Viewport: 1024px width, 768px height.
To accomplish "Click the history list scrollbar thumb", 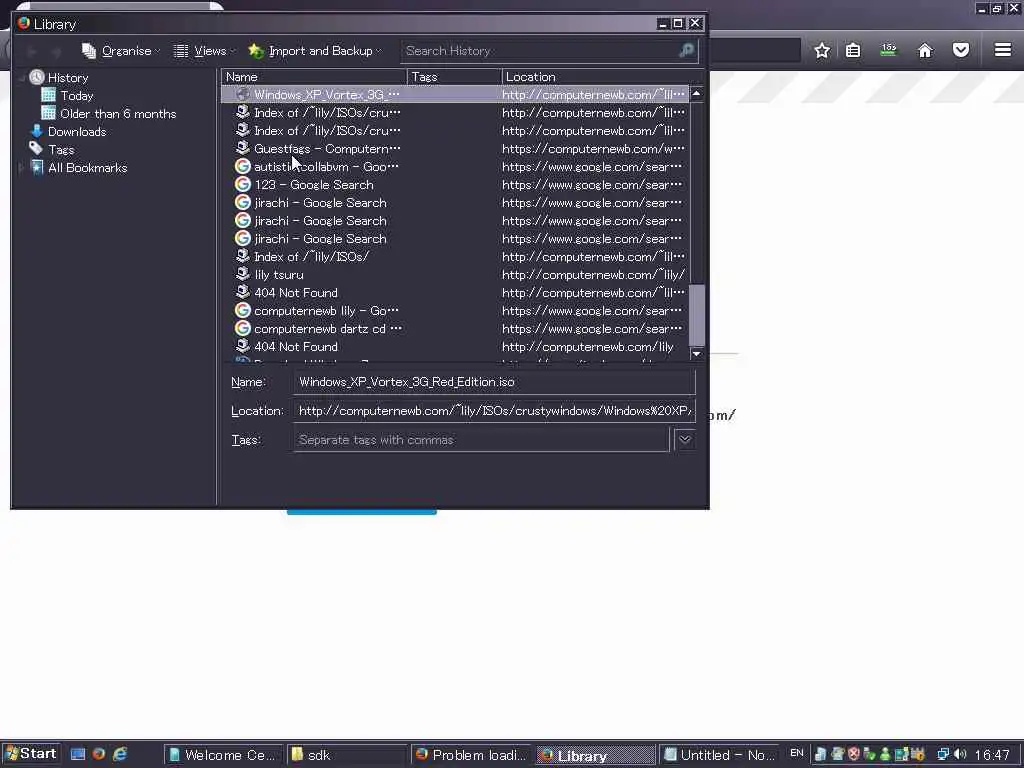I will coord(697,315).
